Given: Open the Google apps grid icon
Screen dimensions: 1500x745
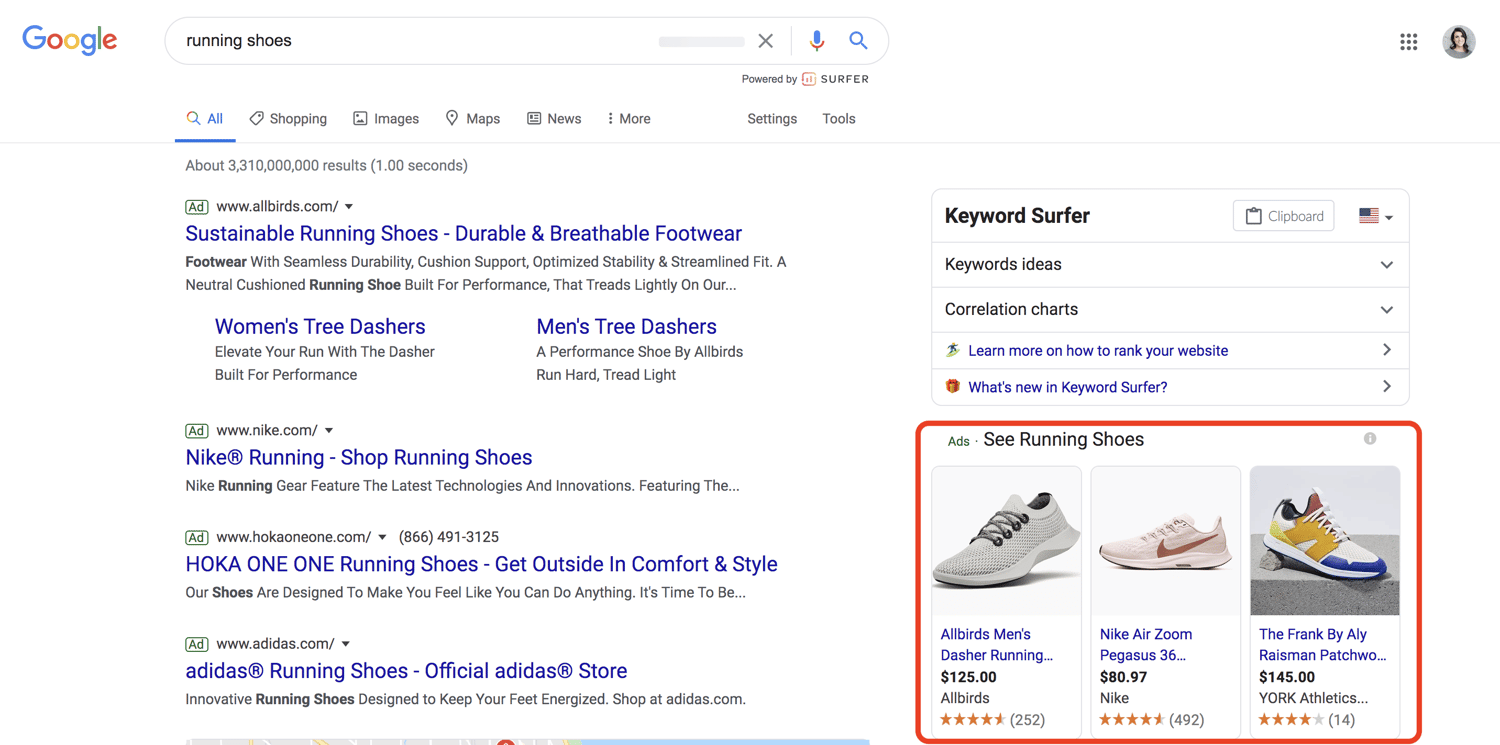Looking at the screenshot, I should tap(1409, 41).
